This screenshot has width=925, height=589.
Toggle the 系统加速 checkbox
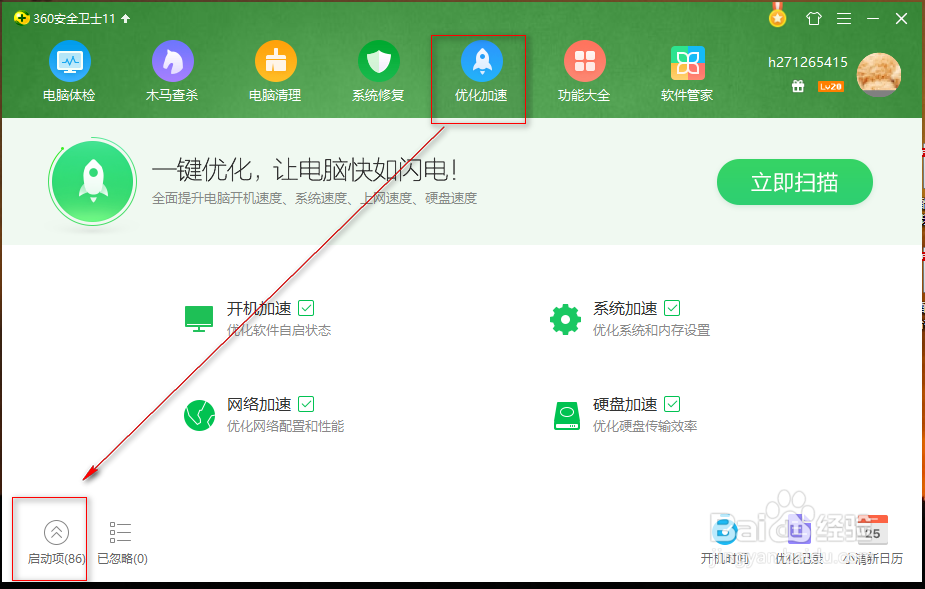tap(671, 307)
